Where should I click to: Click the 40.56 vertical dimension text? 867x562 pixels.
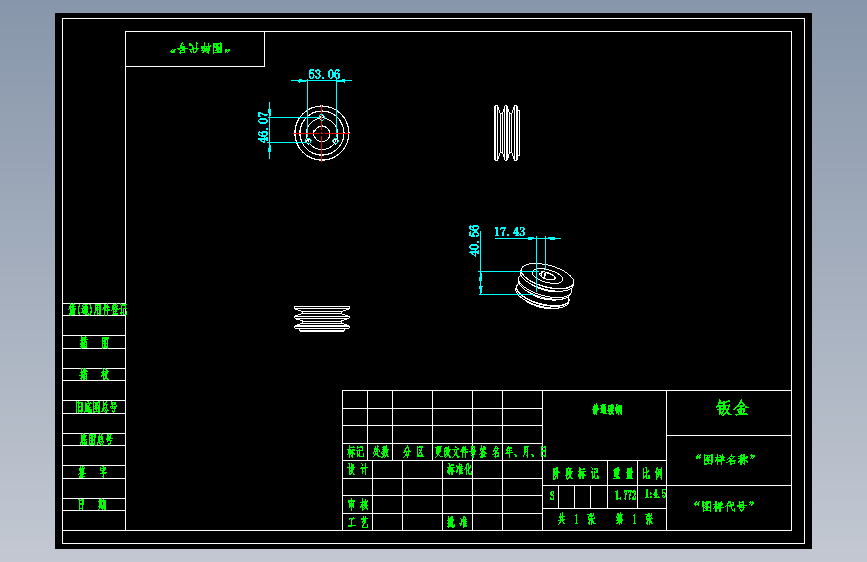click(x=474, y=241)
